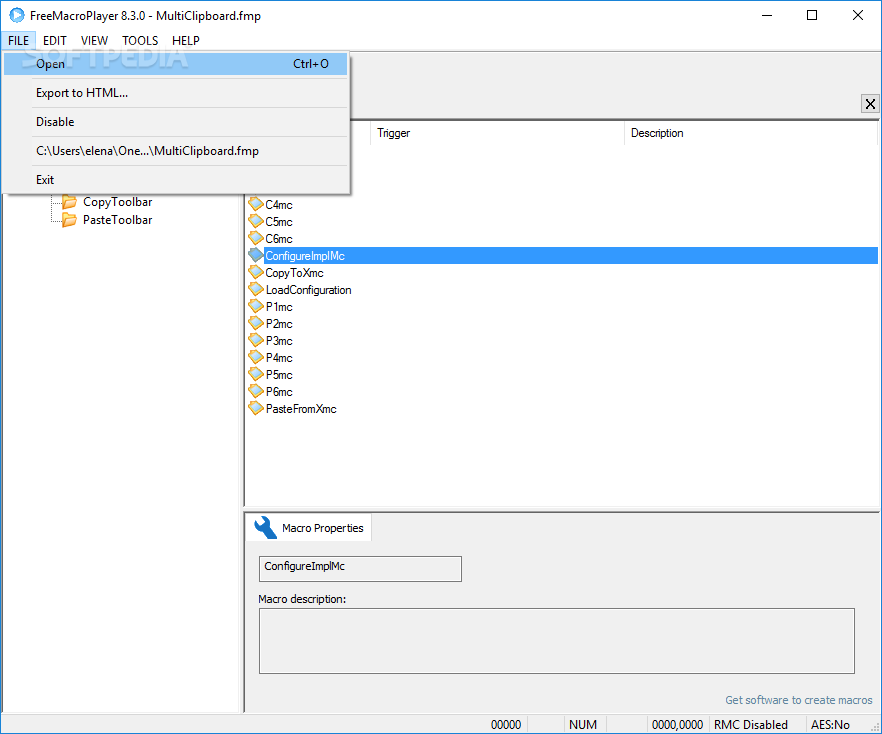The image size is (882, 734).
Task: Click the P3mc macro icon
Action: click(x=256, y=340)
